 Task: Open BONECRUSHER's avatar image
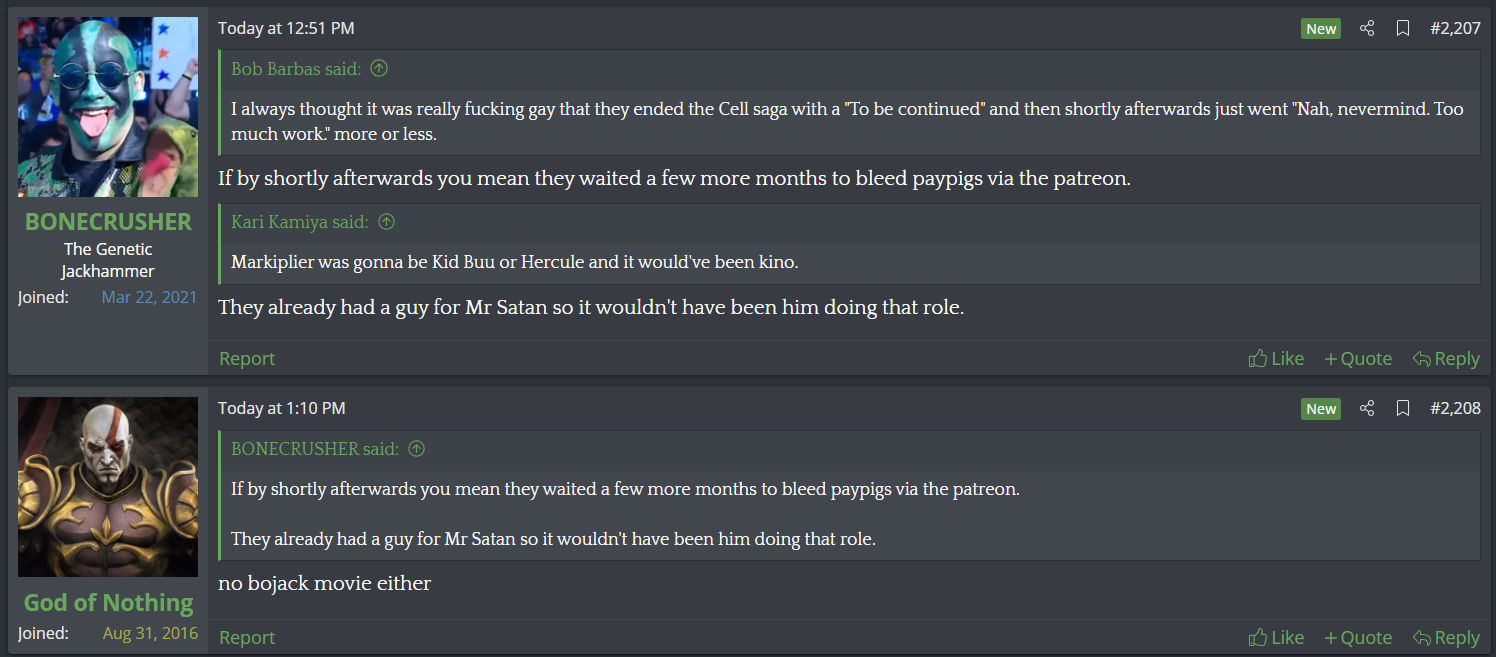[108, 107]
